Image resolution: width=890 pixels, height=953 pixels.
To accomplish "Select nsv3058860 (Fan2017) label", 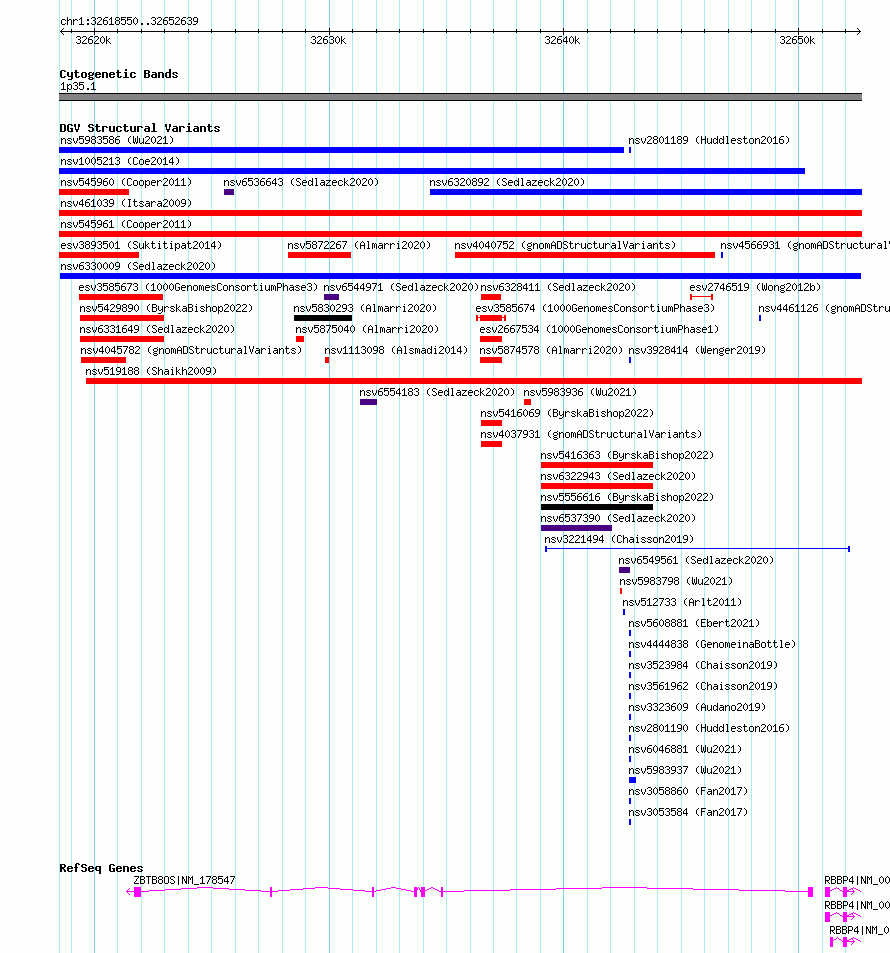I will click(688, 791).
